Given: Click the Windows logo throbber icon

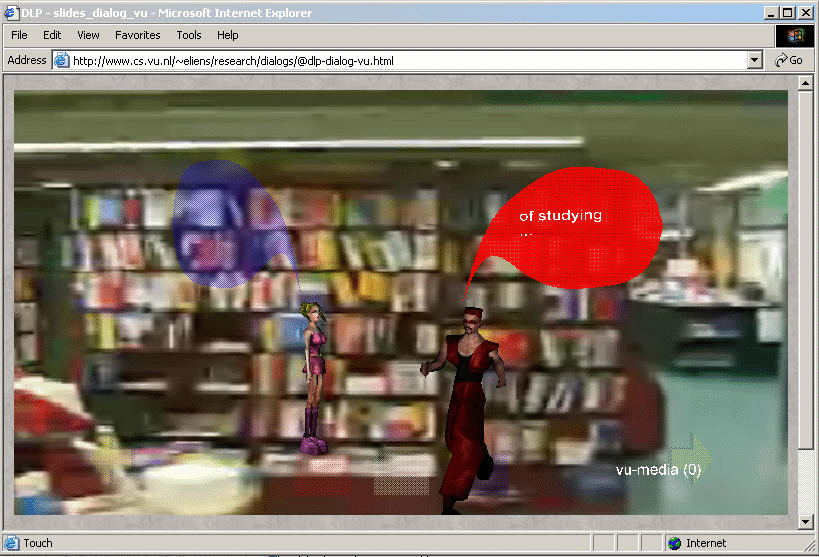Looking at the screenshot, I should [794, 35].
